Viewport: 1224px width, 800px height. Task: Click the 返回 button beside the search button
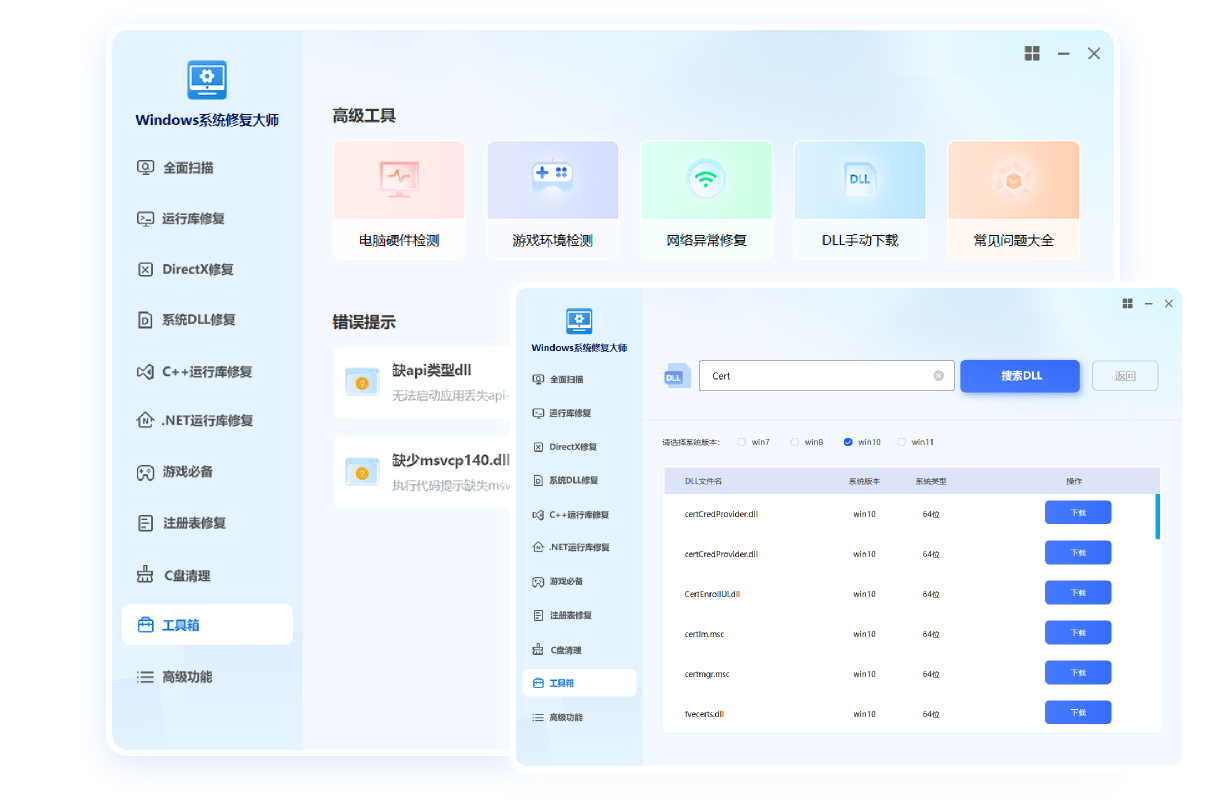[x=1125, y=376]
